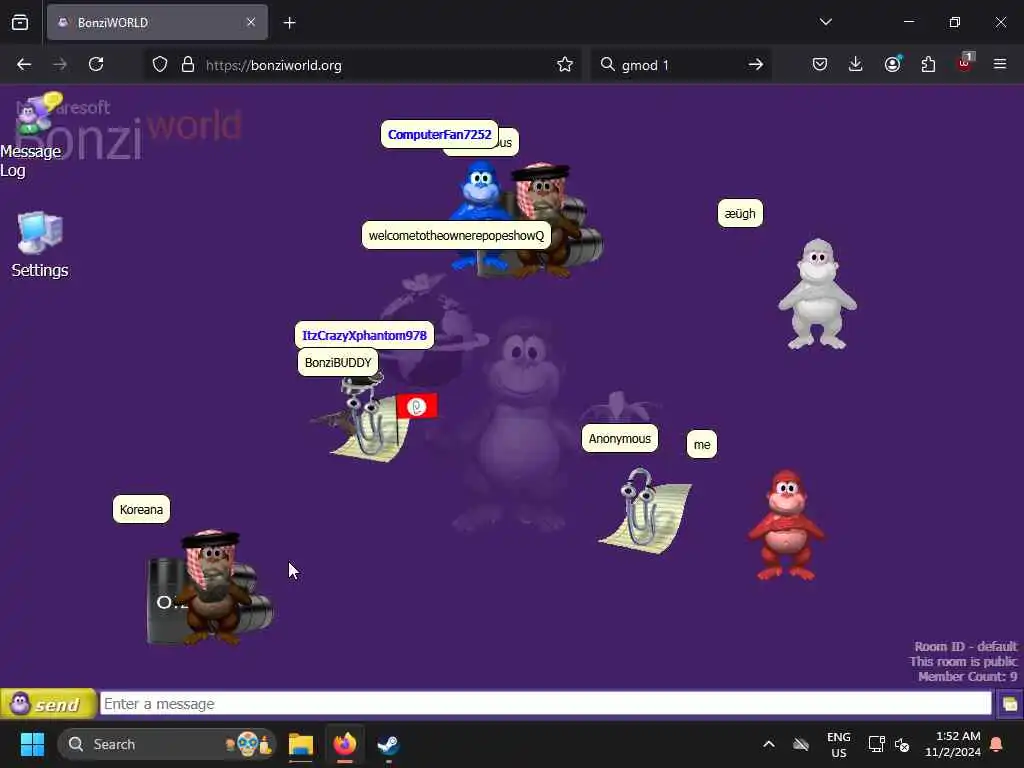Open a new browser tab
1024x768 pixels.
[x=289, y=23]
